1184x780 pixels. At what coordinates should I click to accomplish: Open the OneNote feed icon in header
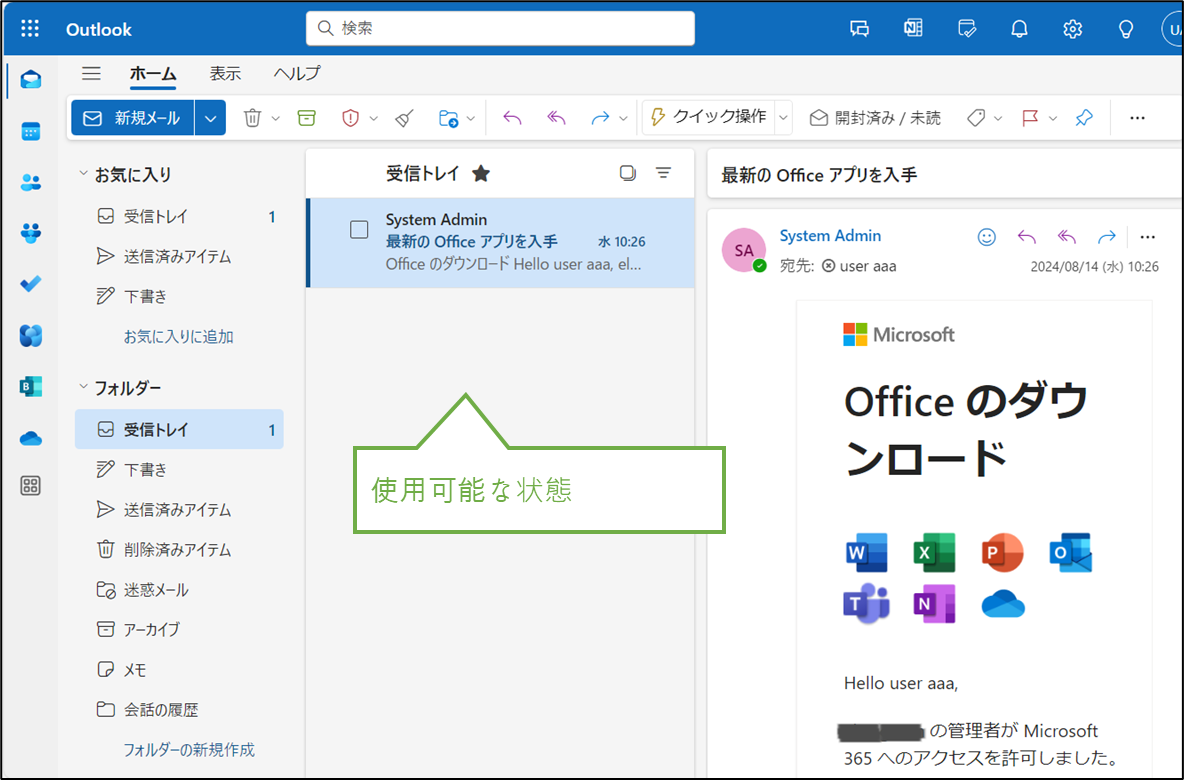click(x=913, y=29)
